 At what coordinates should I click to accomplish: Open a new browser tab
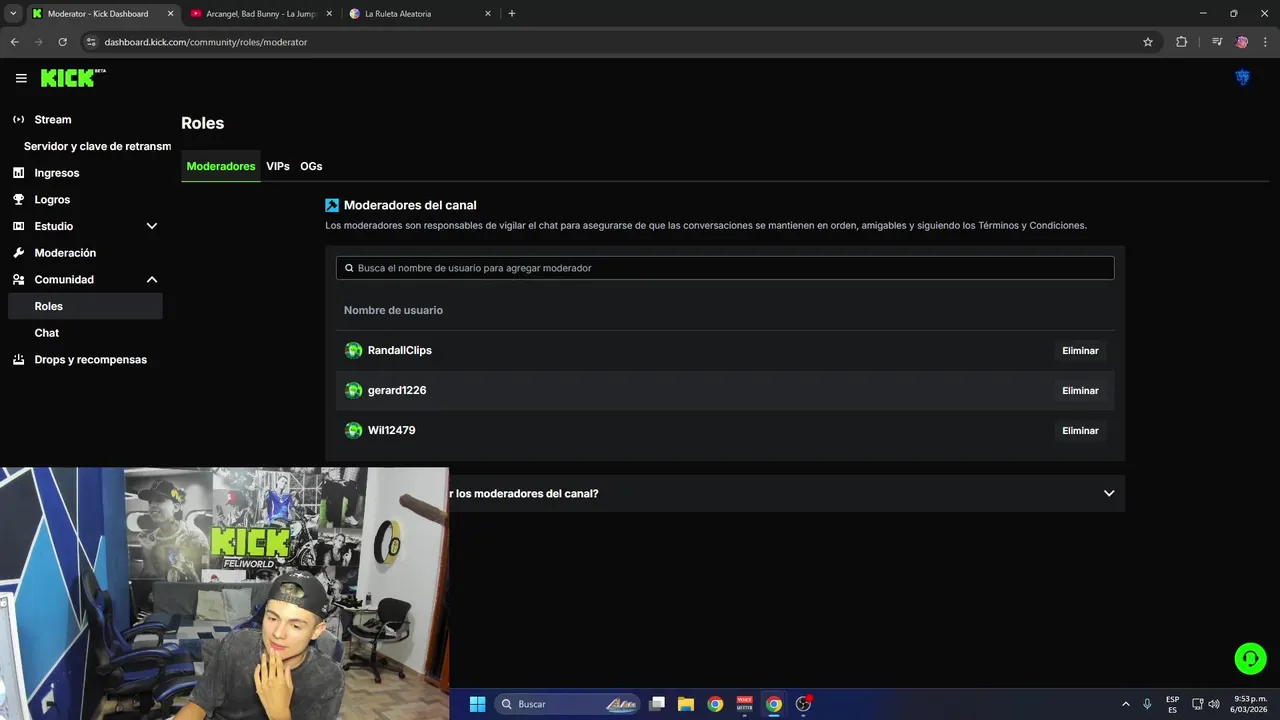[512, 14]
